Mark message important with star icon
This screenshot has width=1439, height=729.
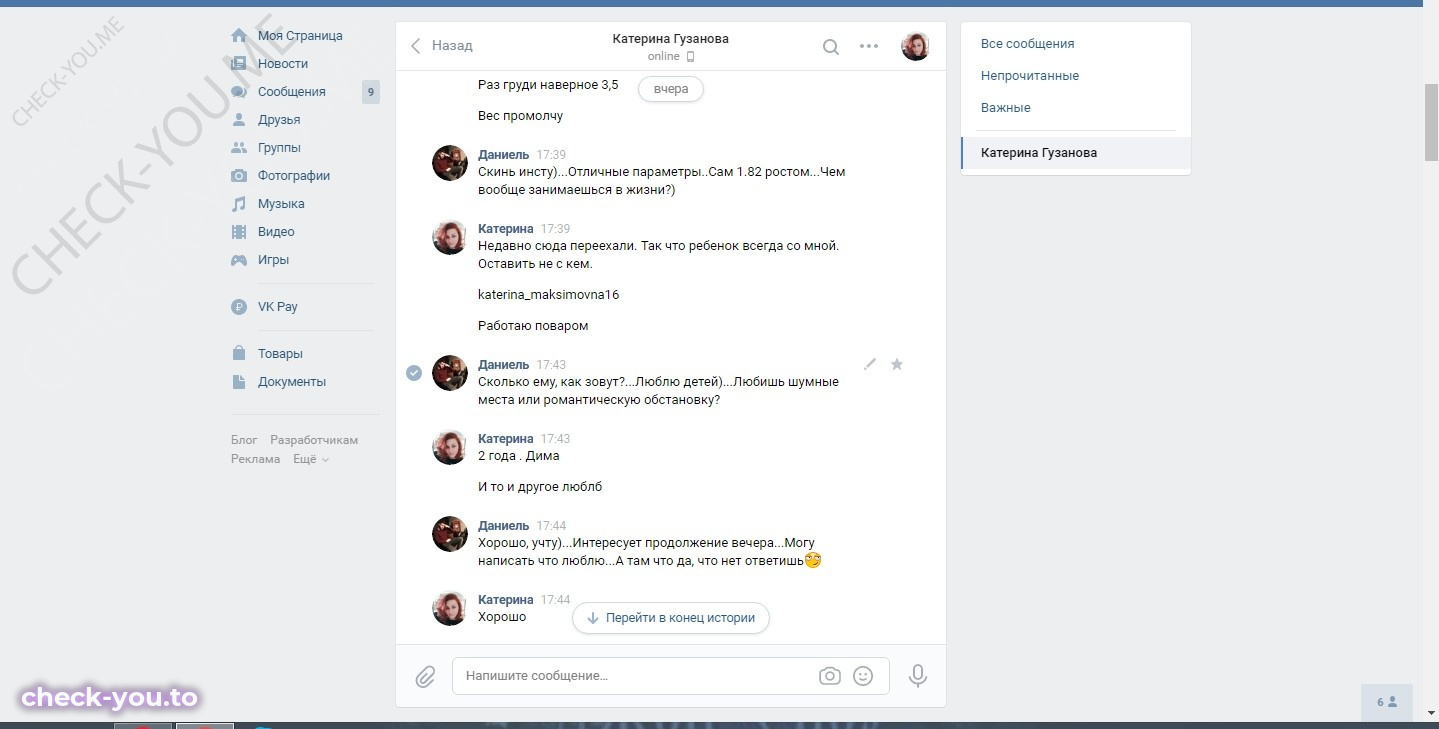point(897,364)
